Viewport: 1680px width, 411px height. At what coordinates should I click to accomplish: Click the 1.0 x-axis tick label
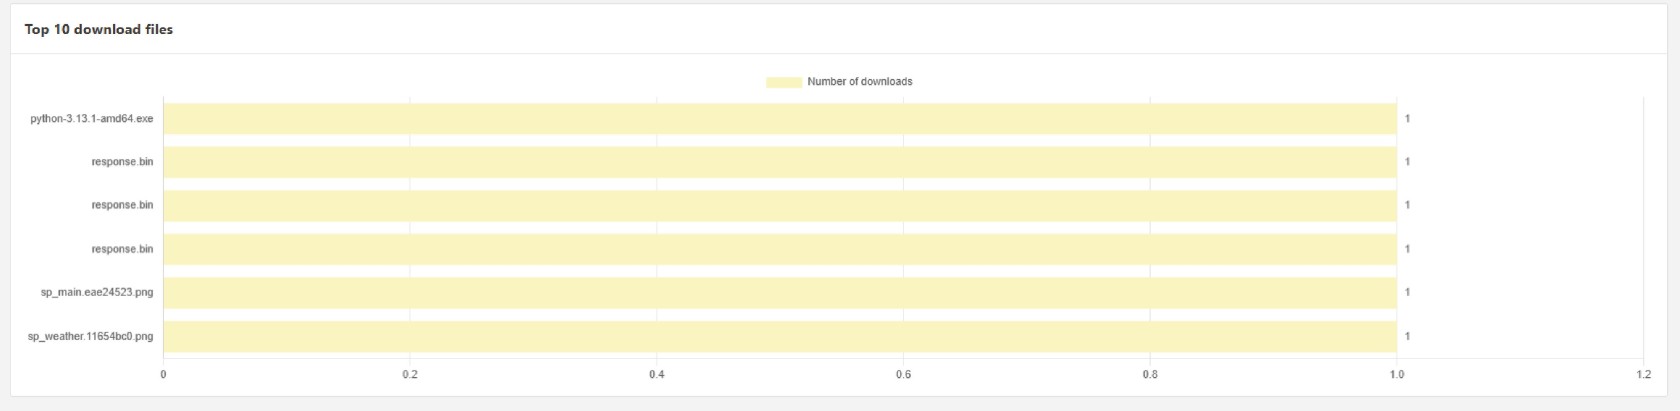click(x=1396, y=375)
